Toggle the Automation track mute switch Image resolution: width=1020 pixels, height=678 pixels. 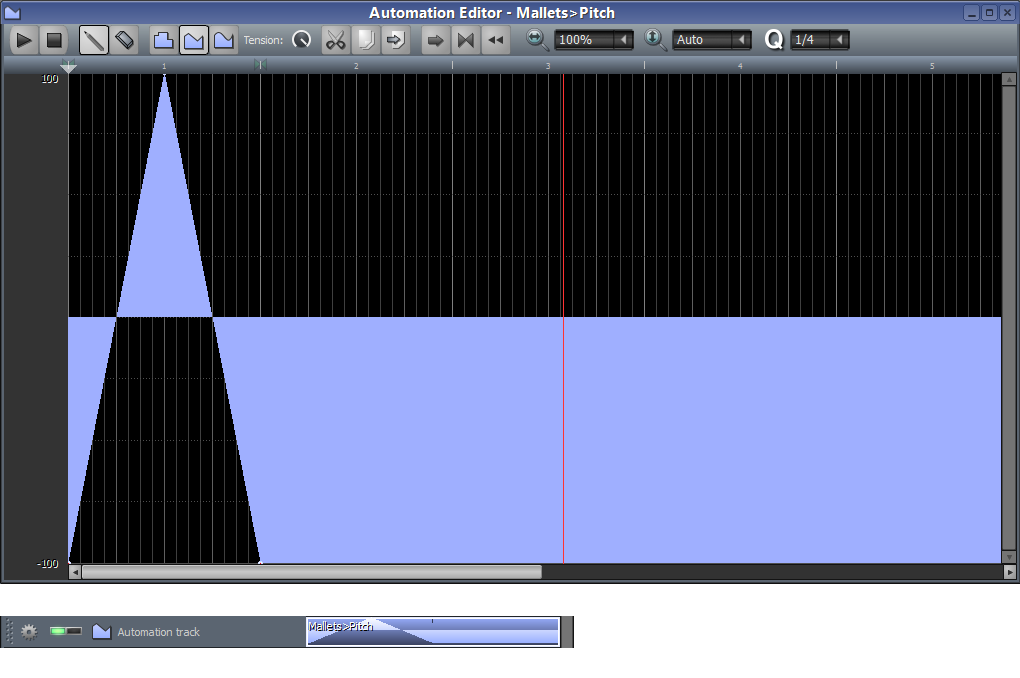click(65, 632)
